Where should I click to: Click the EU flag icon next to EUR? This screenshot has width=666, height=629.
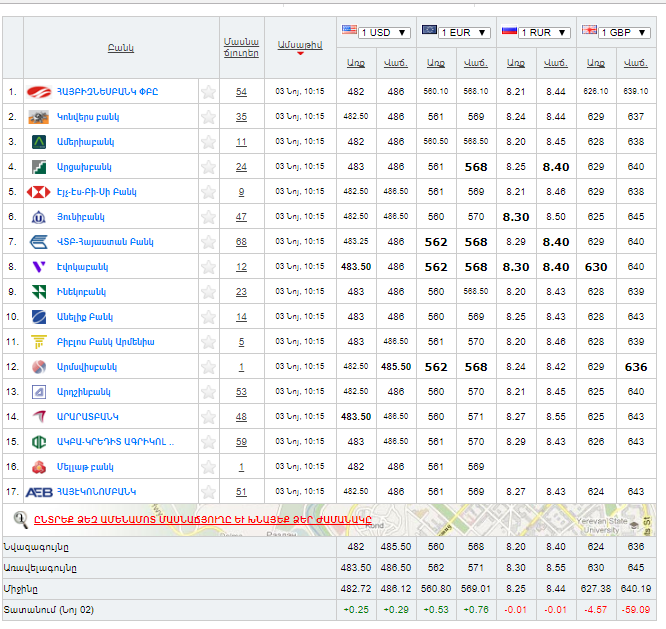429,30
